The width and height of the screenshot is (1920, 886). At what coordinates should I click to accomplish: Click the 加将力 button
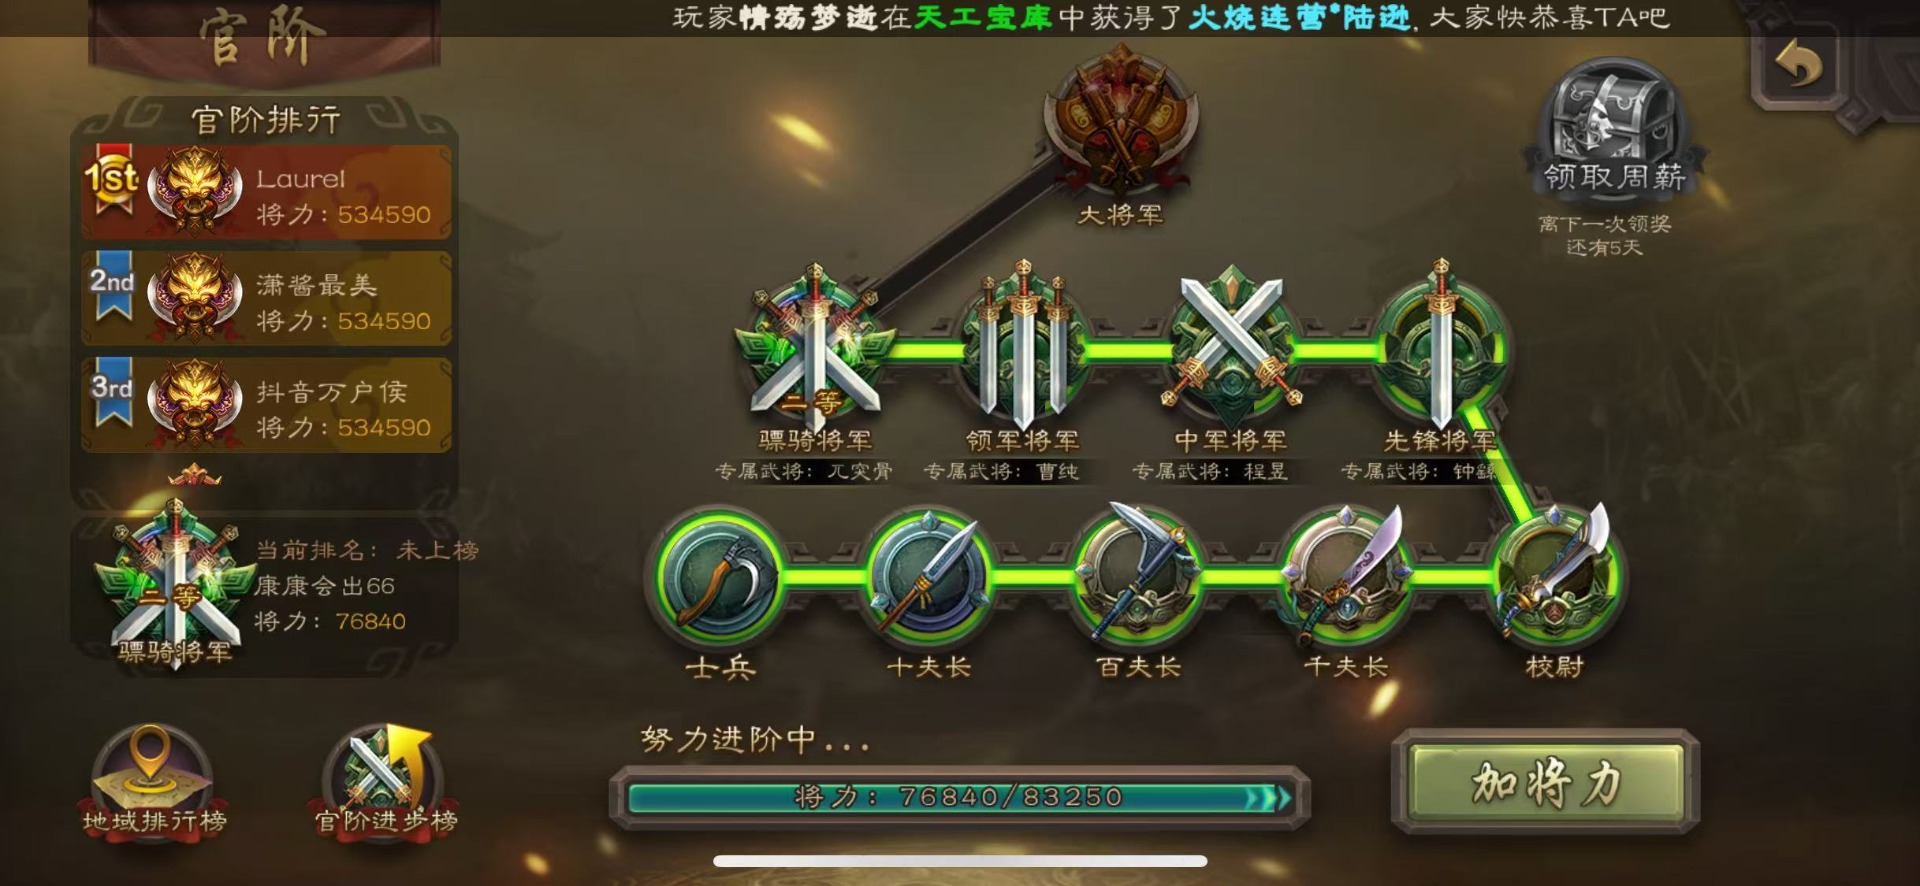tap(1546, 782)
